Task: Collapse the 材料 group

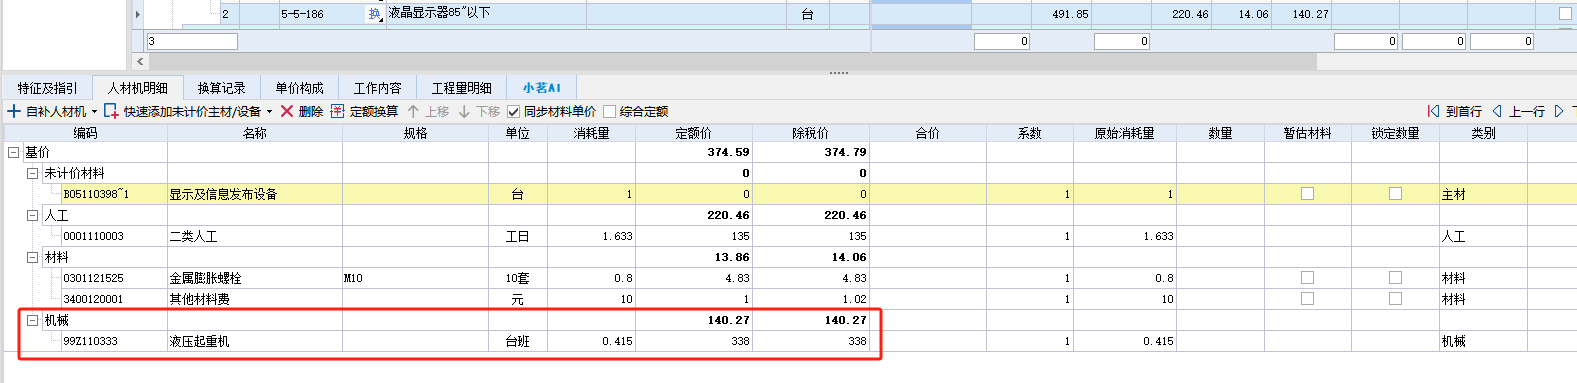Action: click(x=32, y=257)
